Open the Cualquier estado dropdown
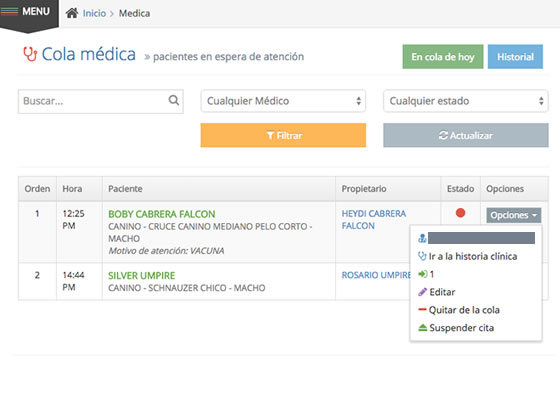Viewport: 560px width, 420px height. (466, 101)
